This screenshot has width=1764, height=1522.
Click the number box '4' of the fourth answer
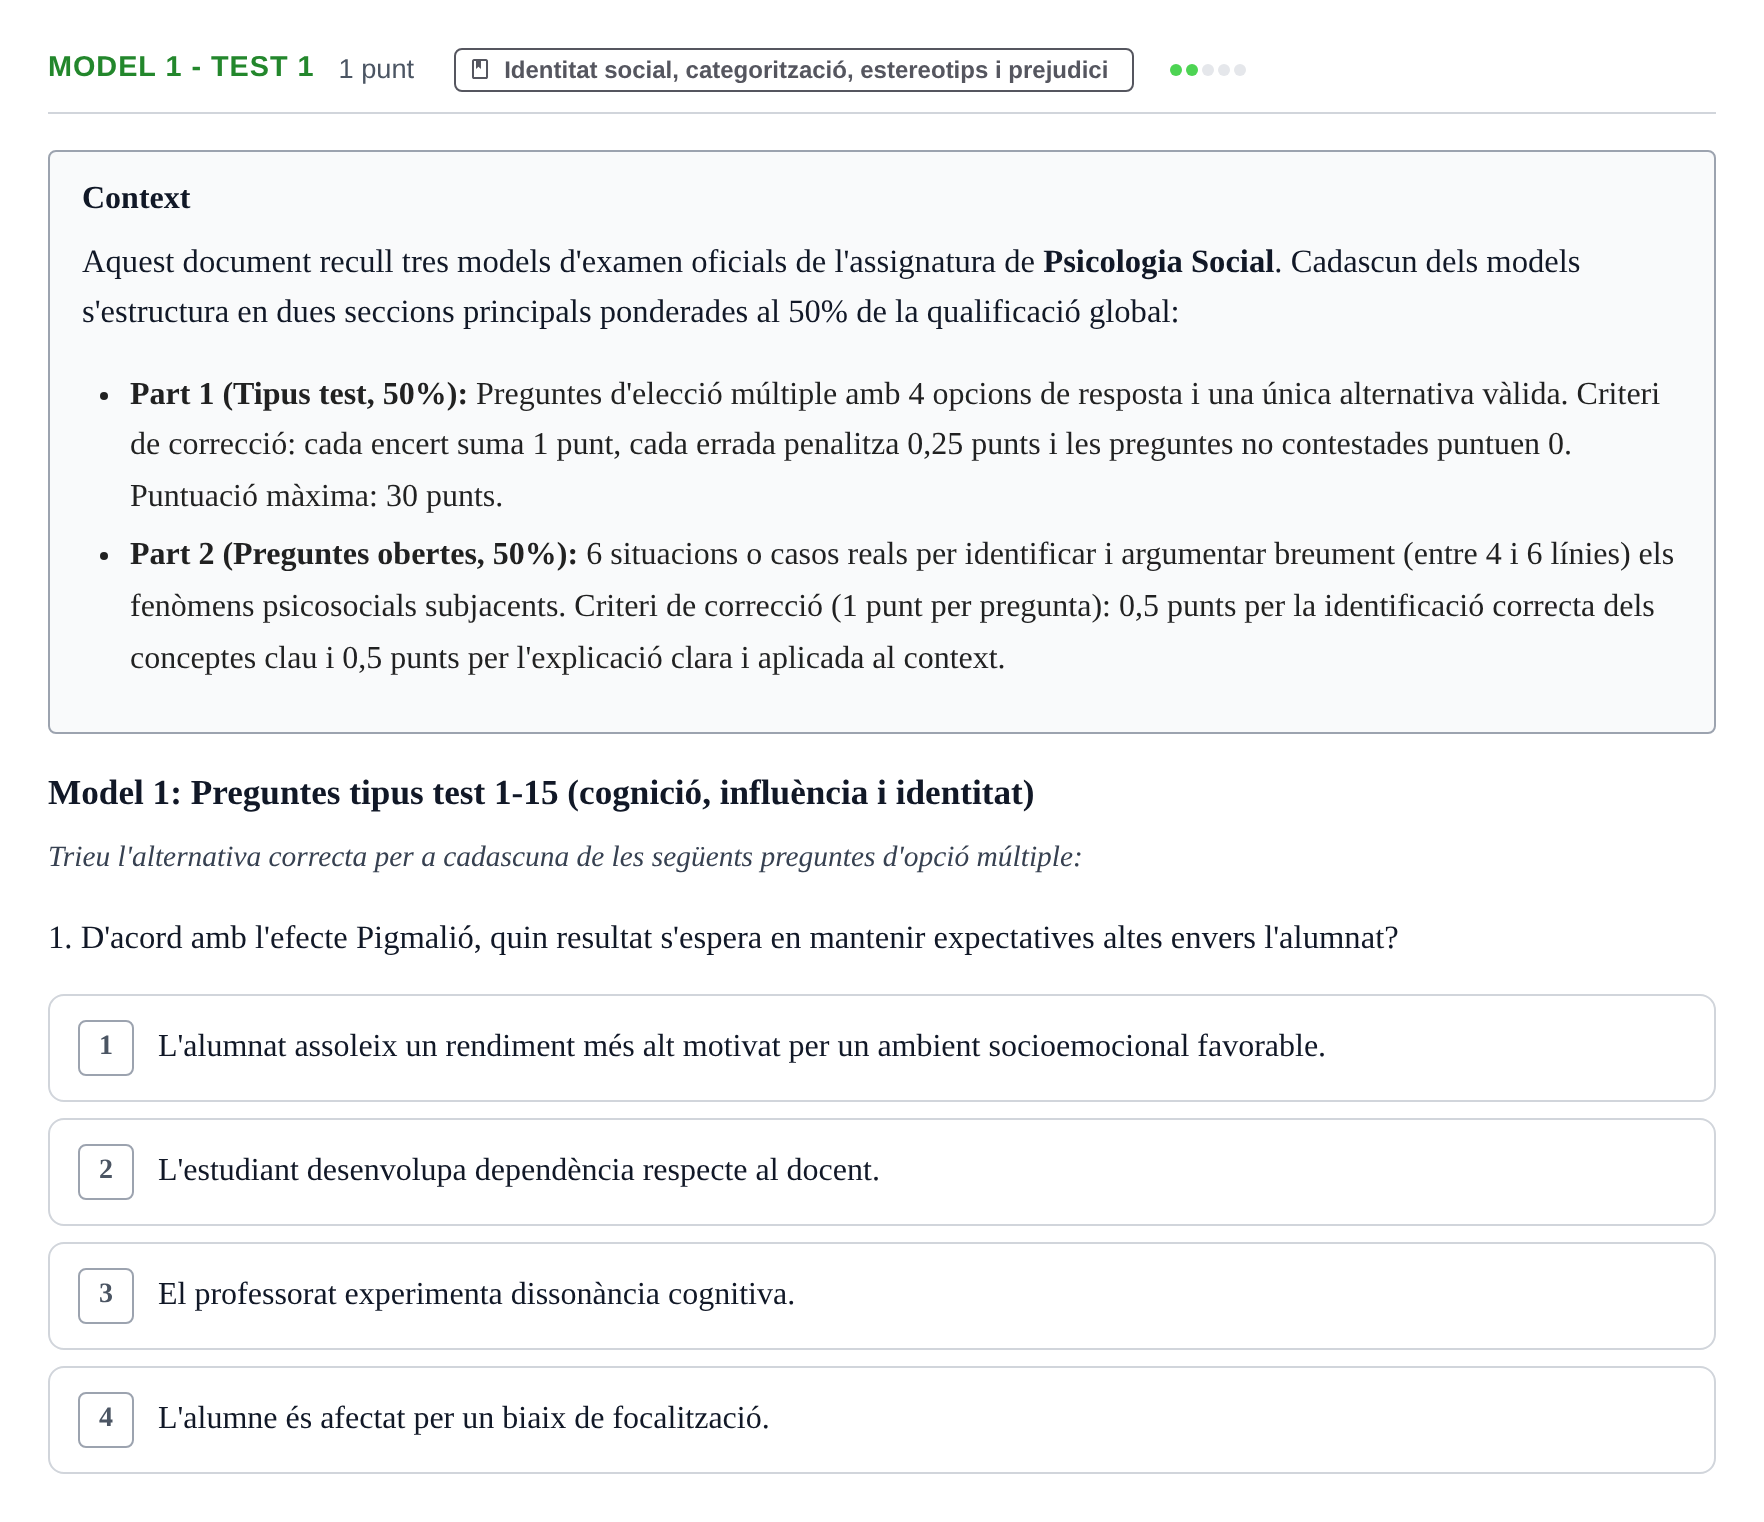pos(106,1420)
